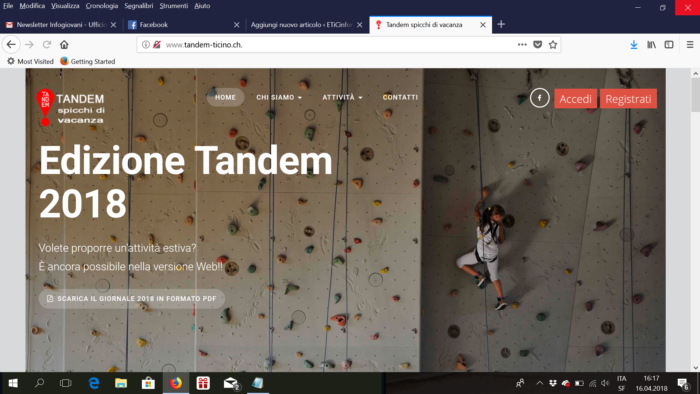The image size is (700, 394).
Task: Save page to Pocket icon
Action: pos(538,45)
